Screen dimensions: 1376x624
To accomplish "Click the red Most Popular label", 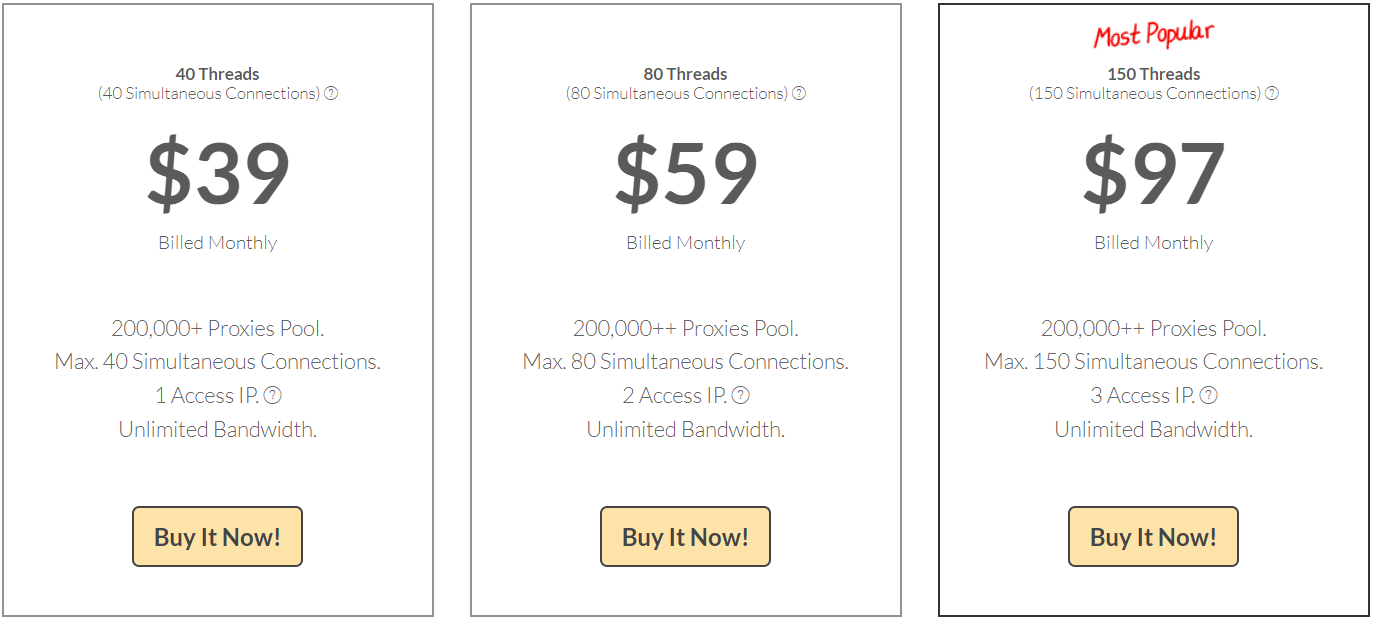I will click(x=1153, y=36).
